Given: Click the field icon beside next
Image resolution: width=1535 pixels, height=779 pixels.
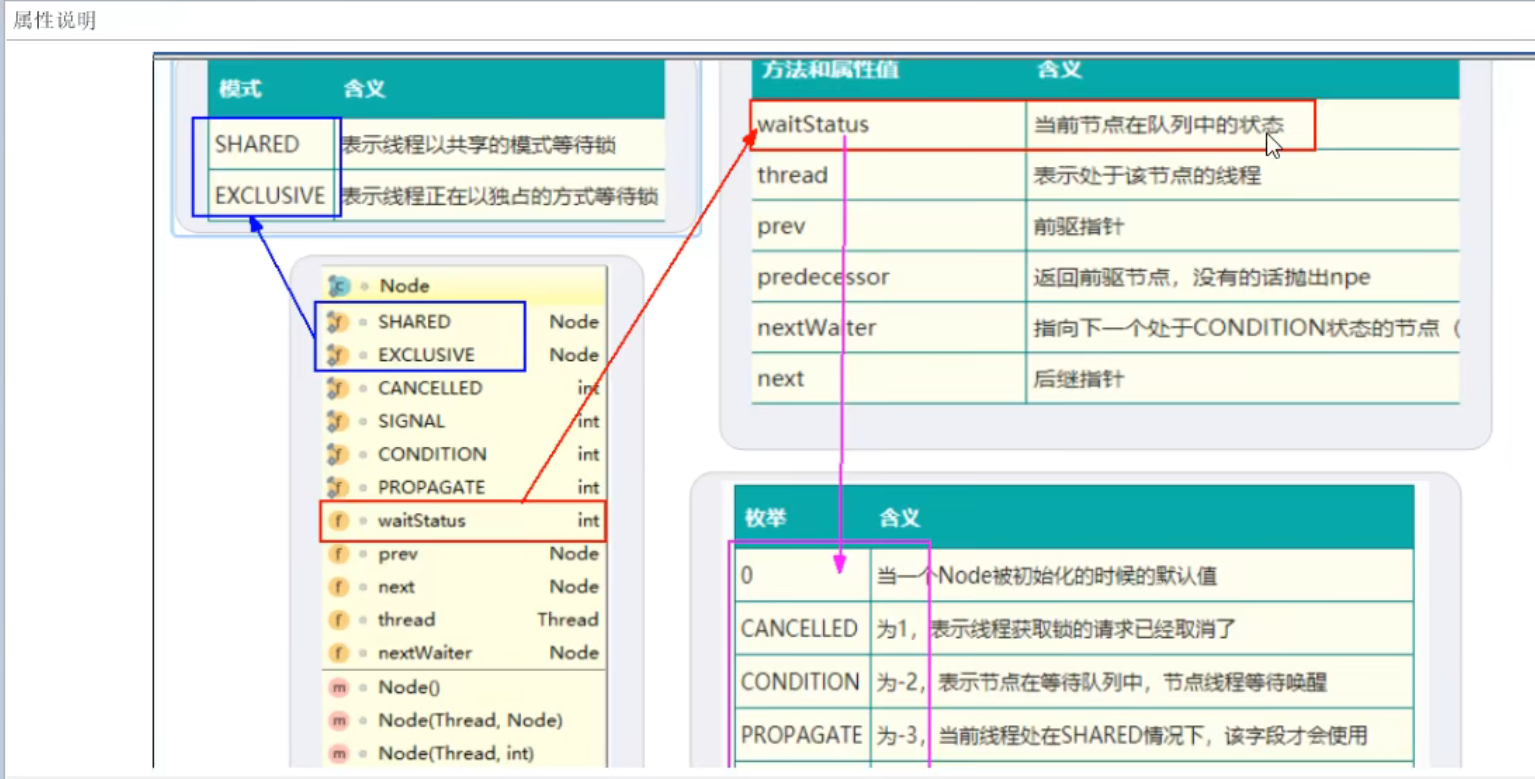Looking at the screenshot, I should click(x=338, y=587).
